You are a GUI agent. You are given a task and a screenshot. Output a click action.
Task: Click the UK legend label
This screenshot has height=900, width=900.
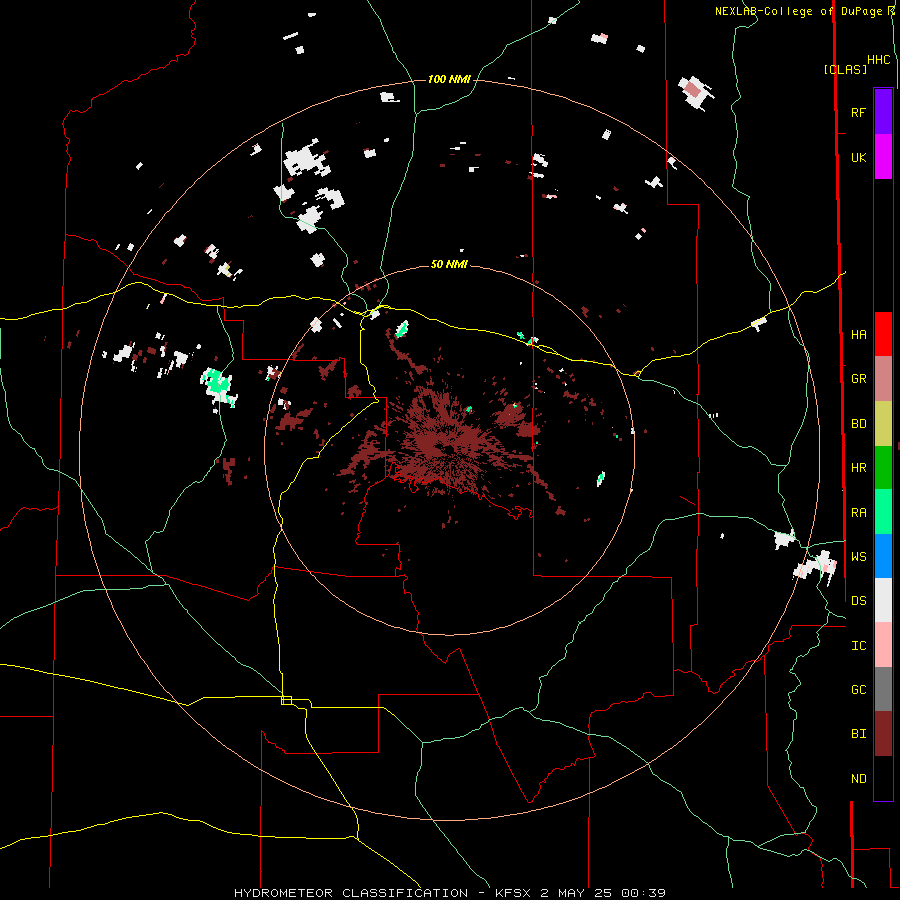[858, 157]
